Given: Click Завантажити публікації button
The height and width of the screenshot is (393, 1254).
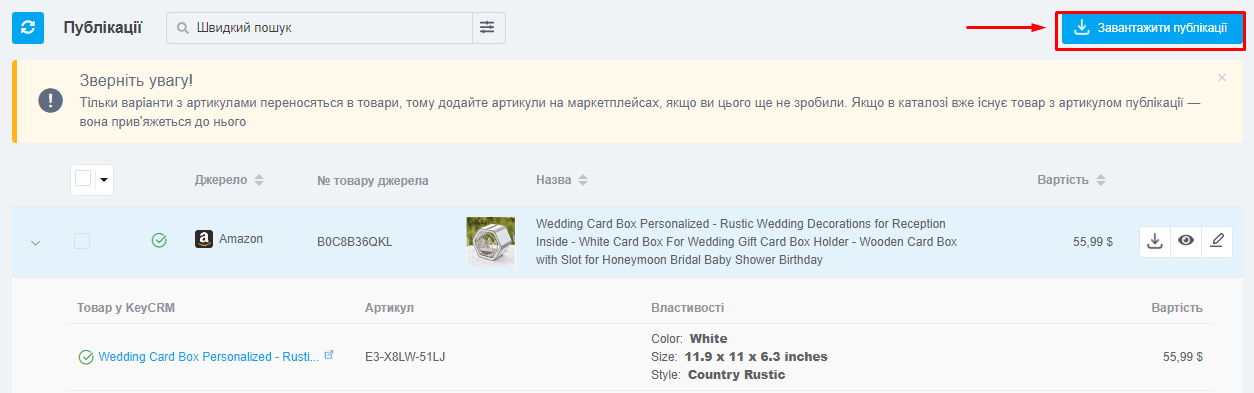Looking at the screenshot, I should (x=1150, y=28).
